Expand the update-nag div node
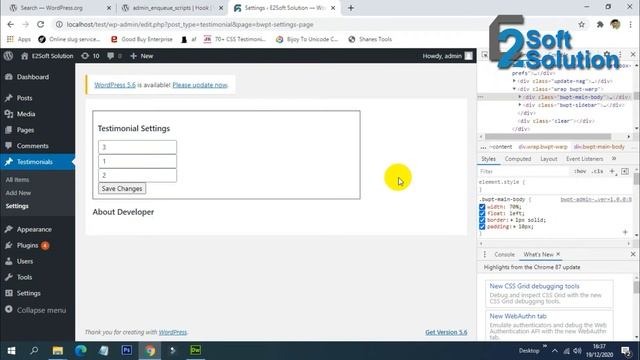This screenshot has height=360, width=640. click(x=514, y=81)
